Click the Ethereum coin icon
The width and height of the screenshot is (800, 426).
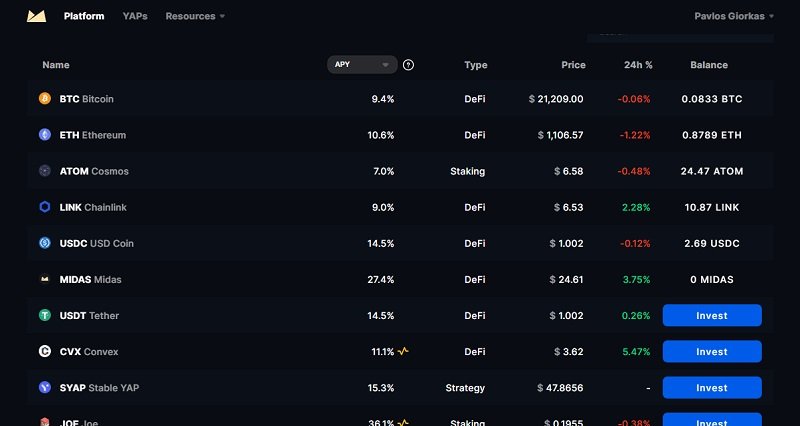tap(45, 135)
